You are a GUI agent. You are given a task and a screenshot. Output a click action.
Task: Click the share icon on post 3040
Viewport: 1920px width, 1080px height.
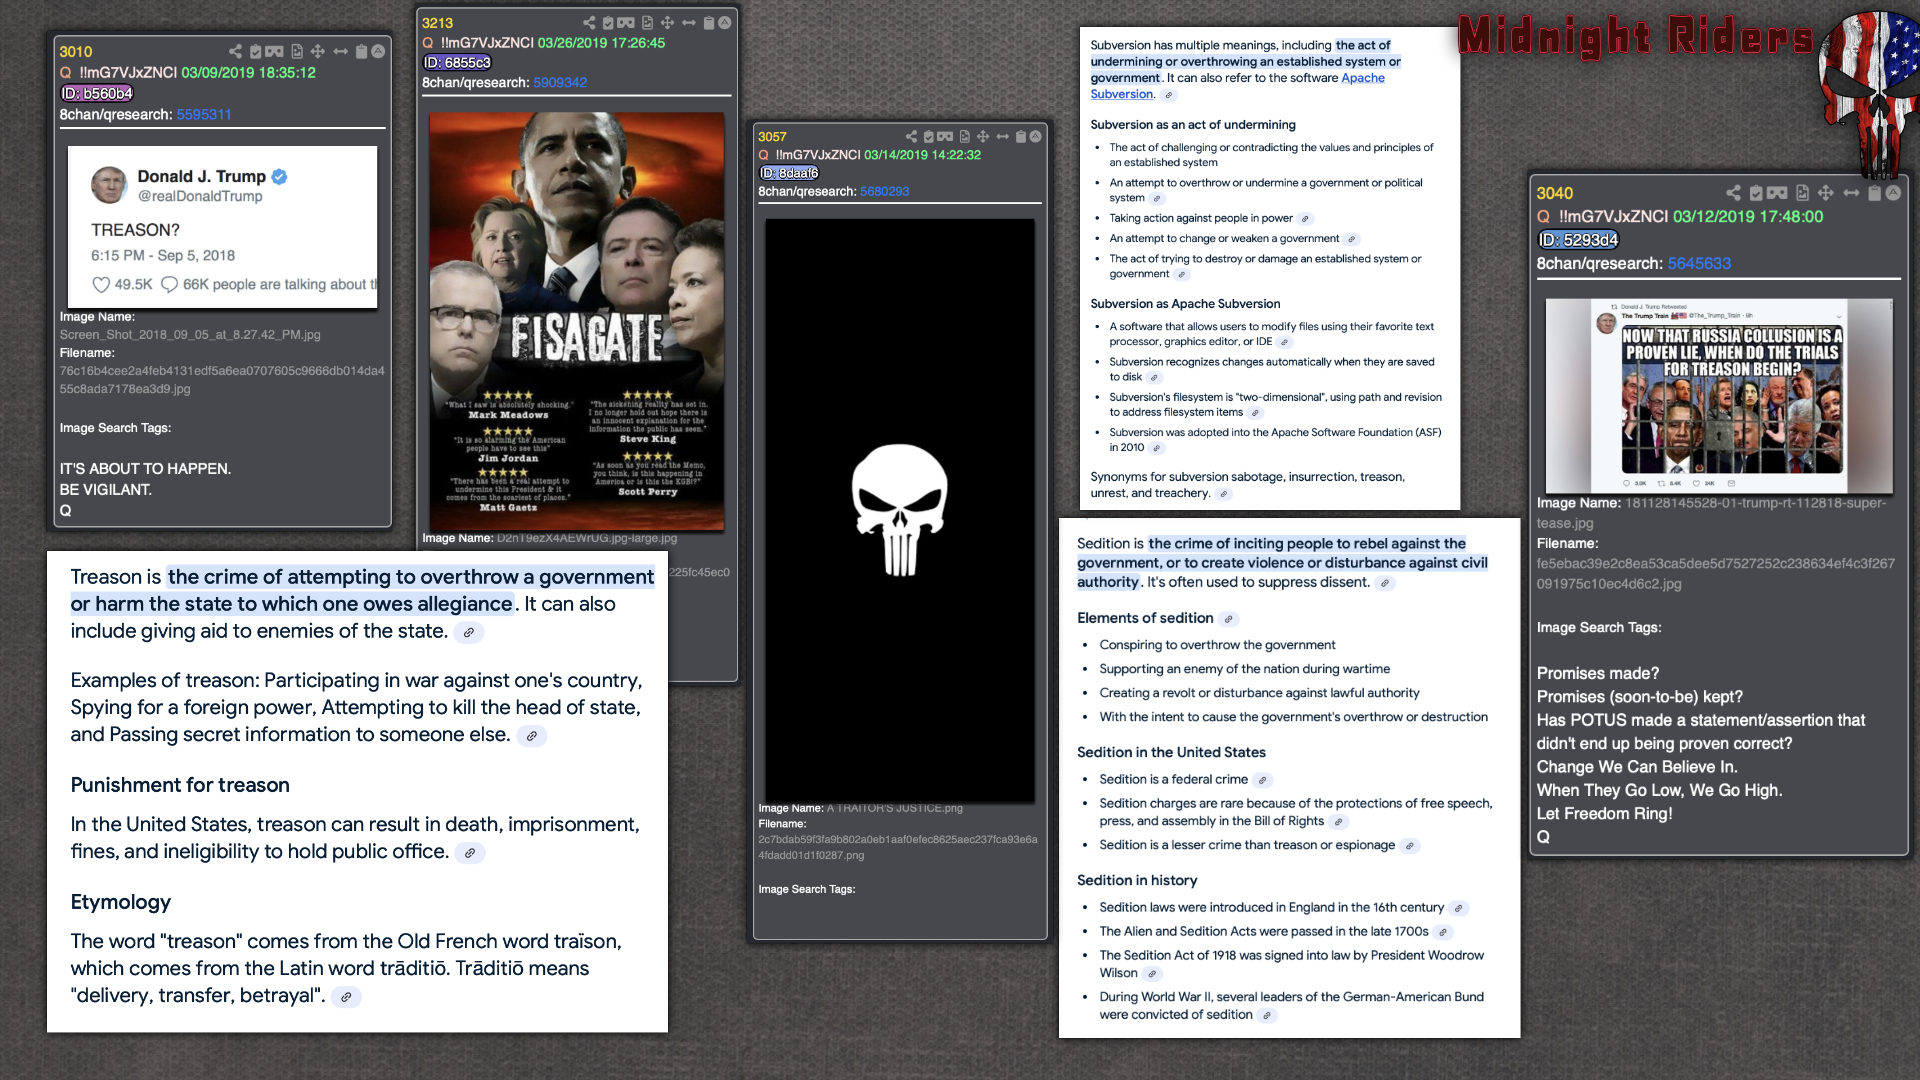pos(1734,192)
